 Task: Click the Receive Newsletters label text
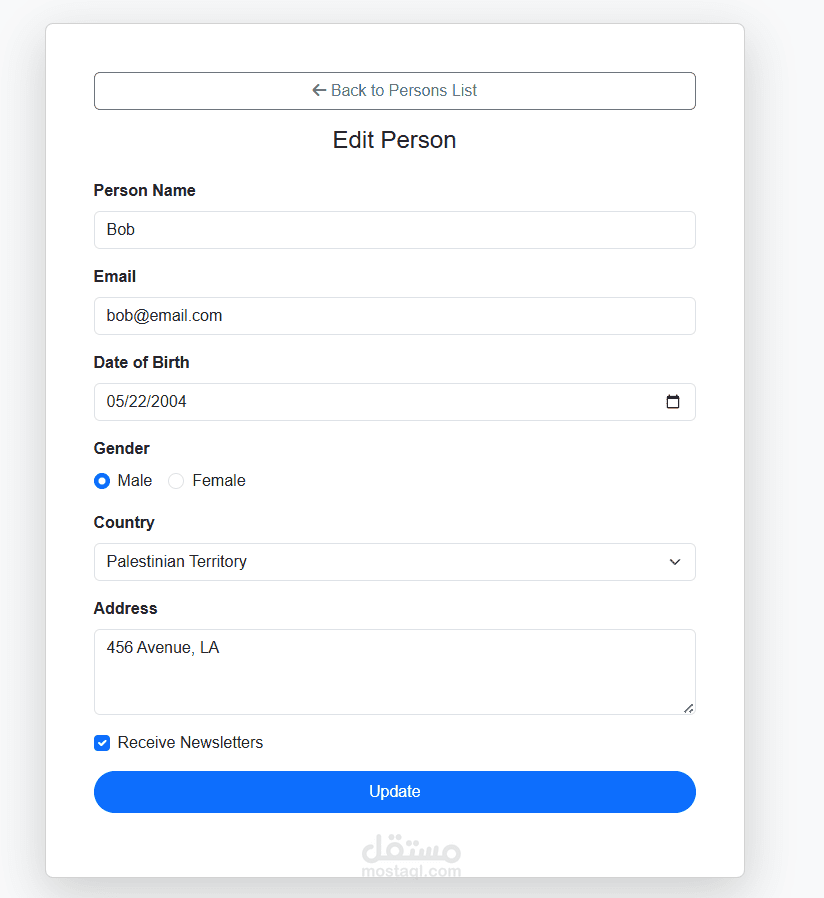pos(190,743)
